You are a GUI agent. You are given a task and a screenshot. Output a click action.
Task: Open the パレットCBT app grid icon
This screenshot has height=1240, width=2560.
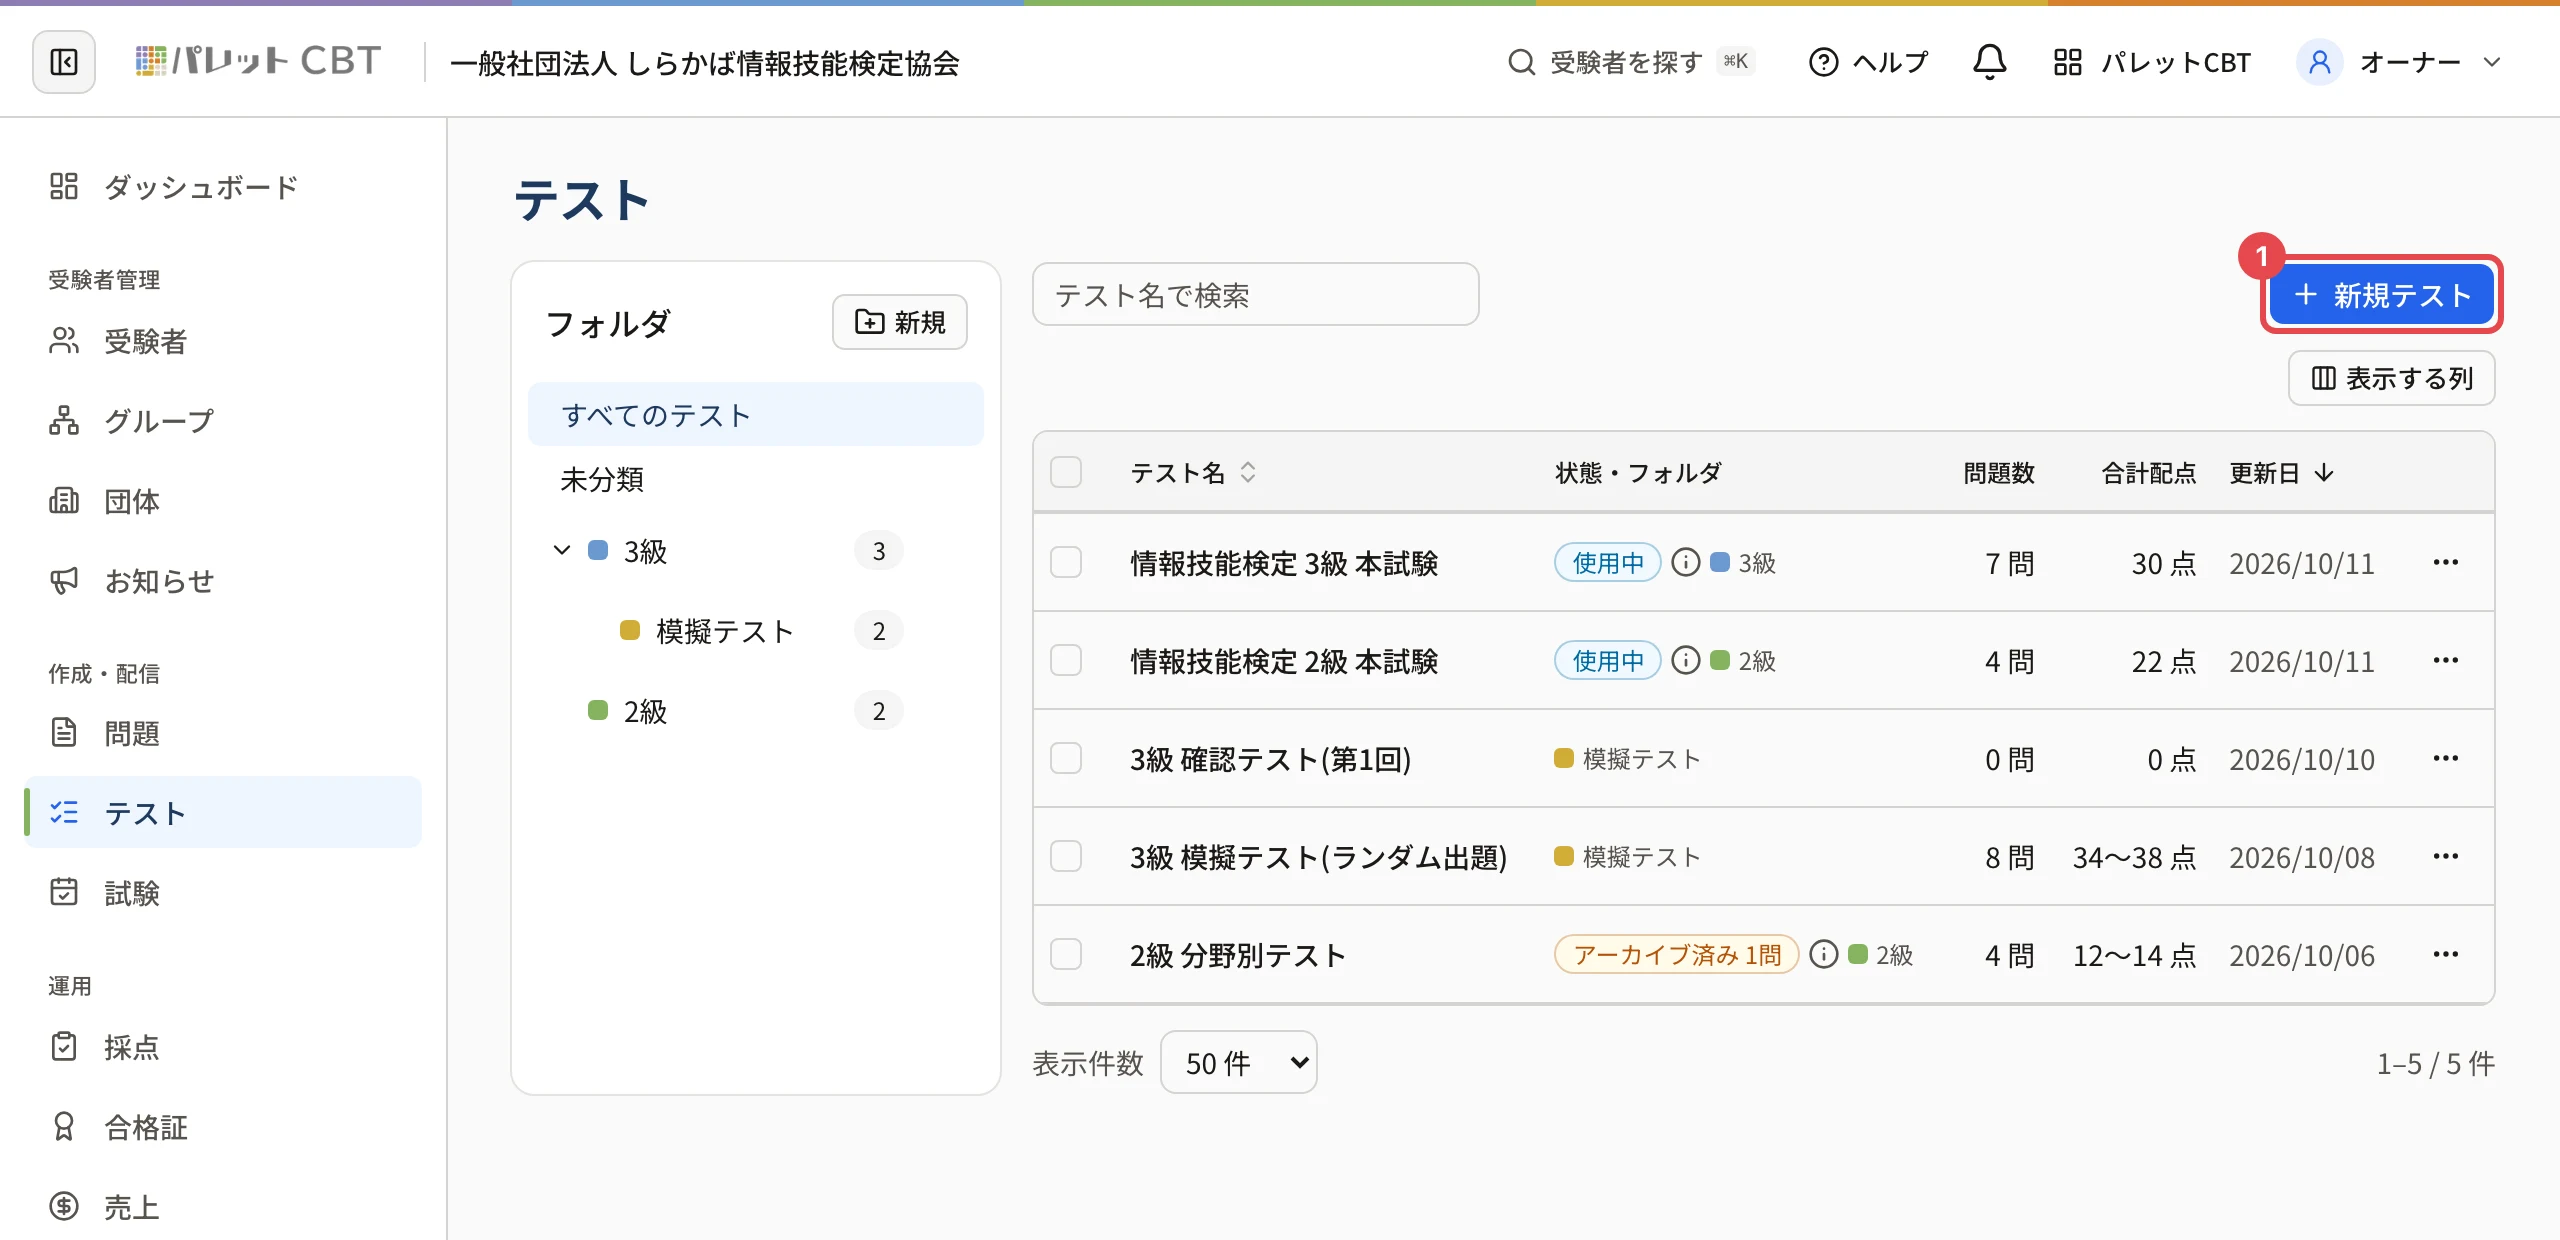pos(2067,62)
